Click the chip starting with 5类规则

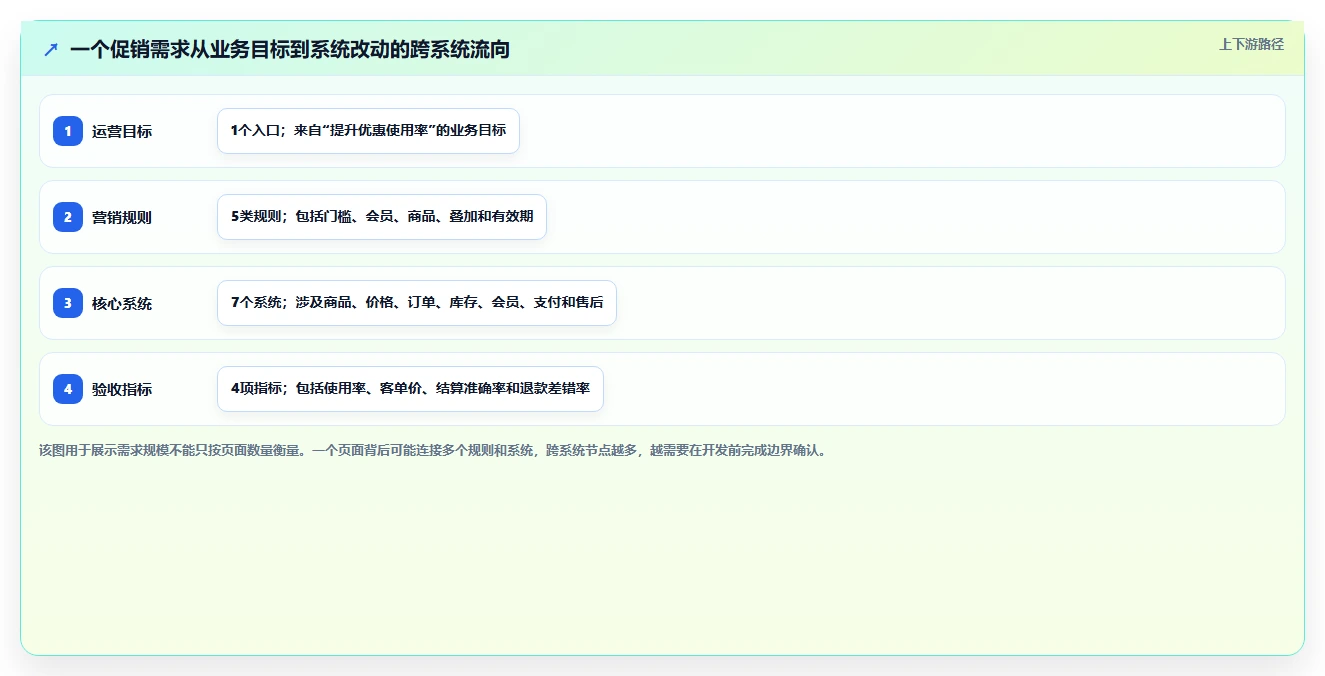382,217
